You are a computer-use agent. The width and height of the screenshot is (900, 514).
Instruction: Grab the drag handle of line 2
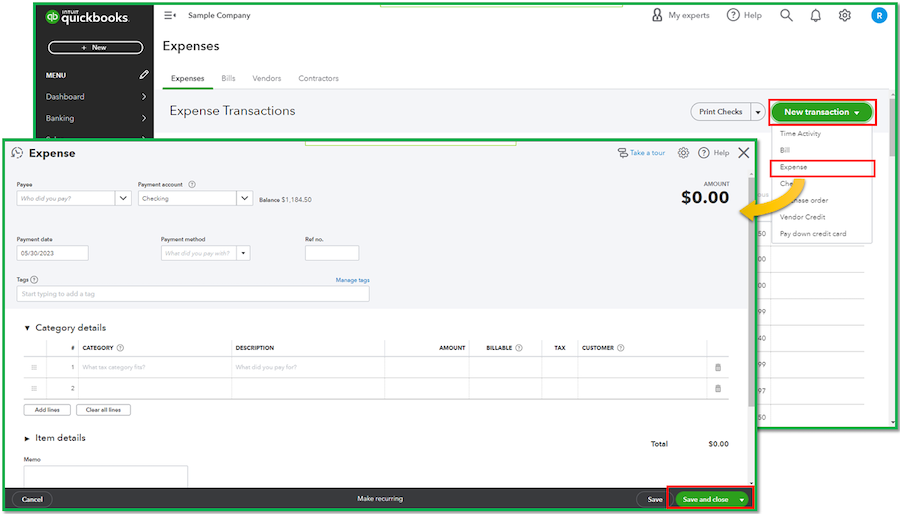click(34, 388)
